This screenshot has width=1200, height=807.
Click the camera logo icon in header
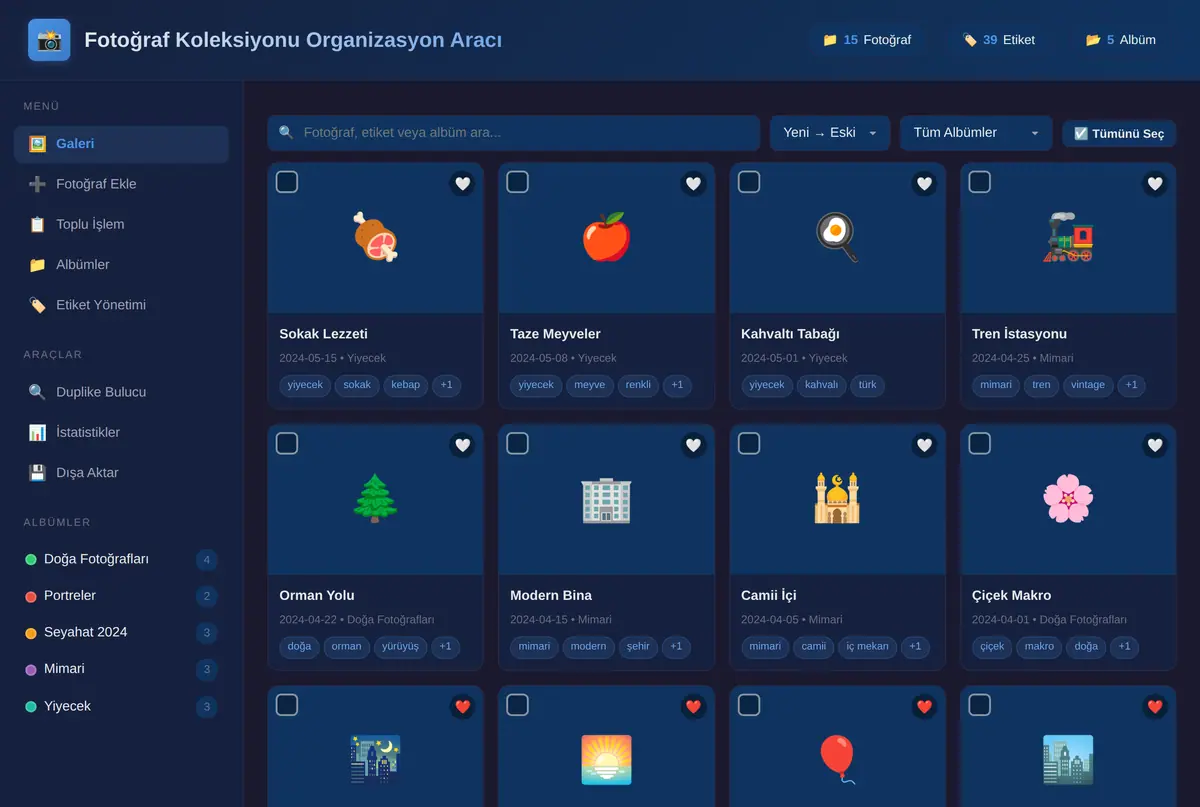[x=49, y=40]
